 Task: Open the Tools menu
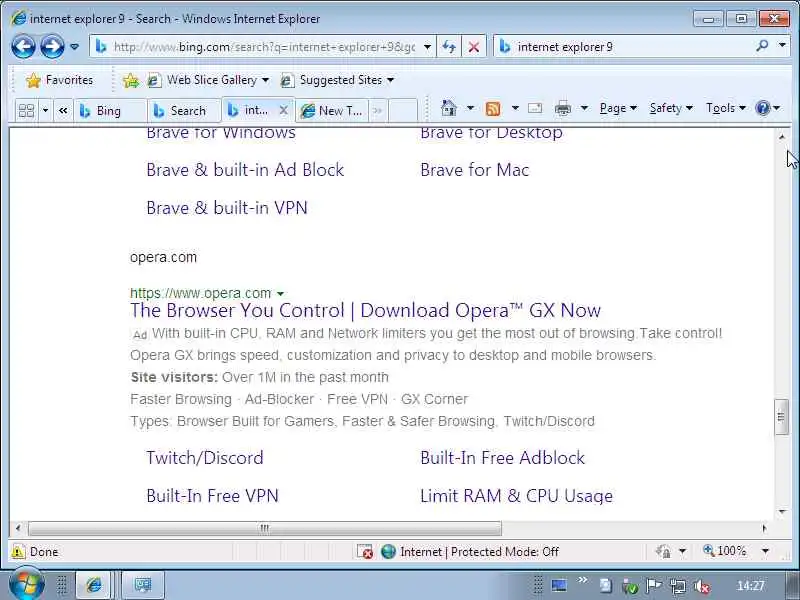click(725, 108)
